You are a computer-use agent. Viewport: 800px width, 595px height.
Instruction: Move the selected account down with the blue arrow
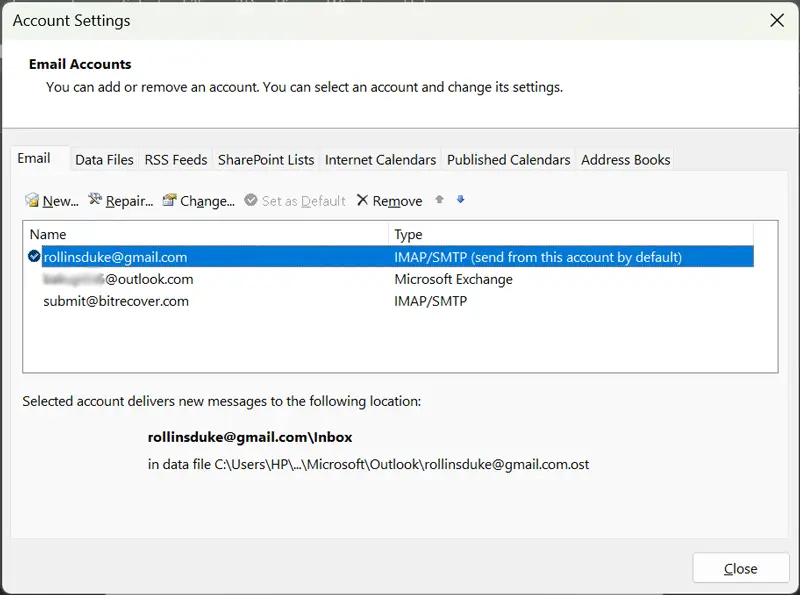(460, 200)
